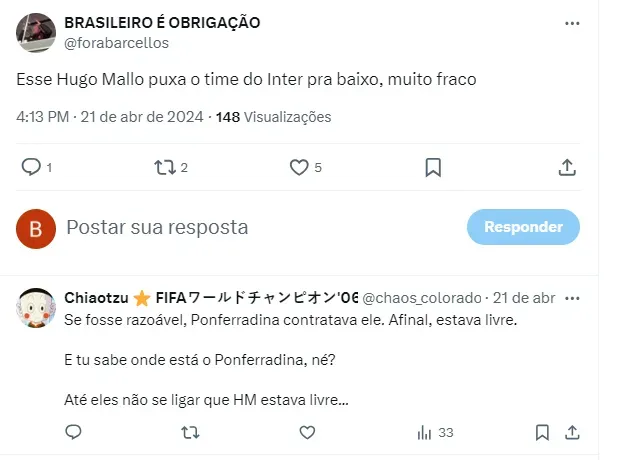Viewport: 627px width, 460px height.
Task: Bookmark Chiaotzu's reply
Action: tap(541, 432)
